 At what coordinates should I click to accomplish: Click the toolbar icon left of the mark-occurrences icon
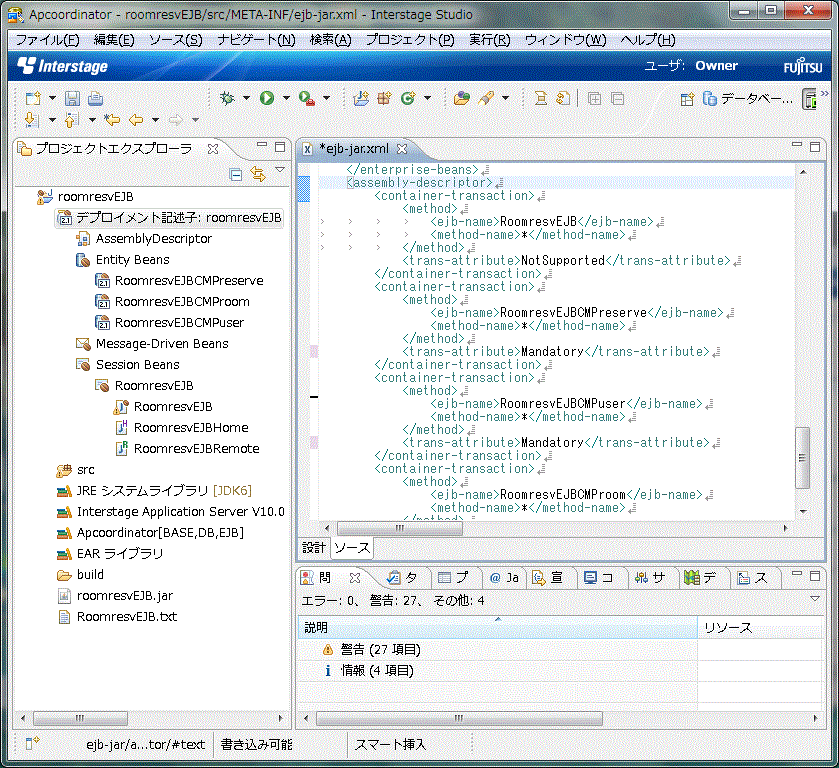tap(540, 98)
